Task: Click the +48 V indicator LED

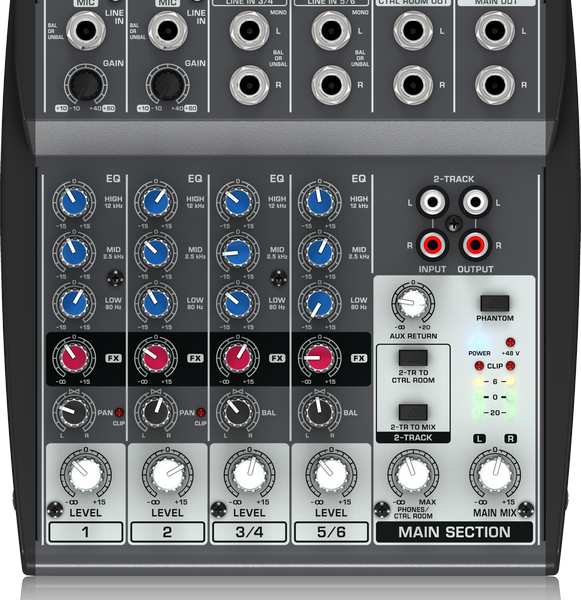Action: click(510, 342)
